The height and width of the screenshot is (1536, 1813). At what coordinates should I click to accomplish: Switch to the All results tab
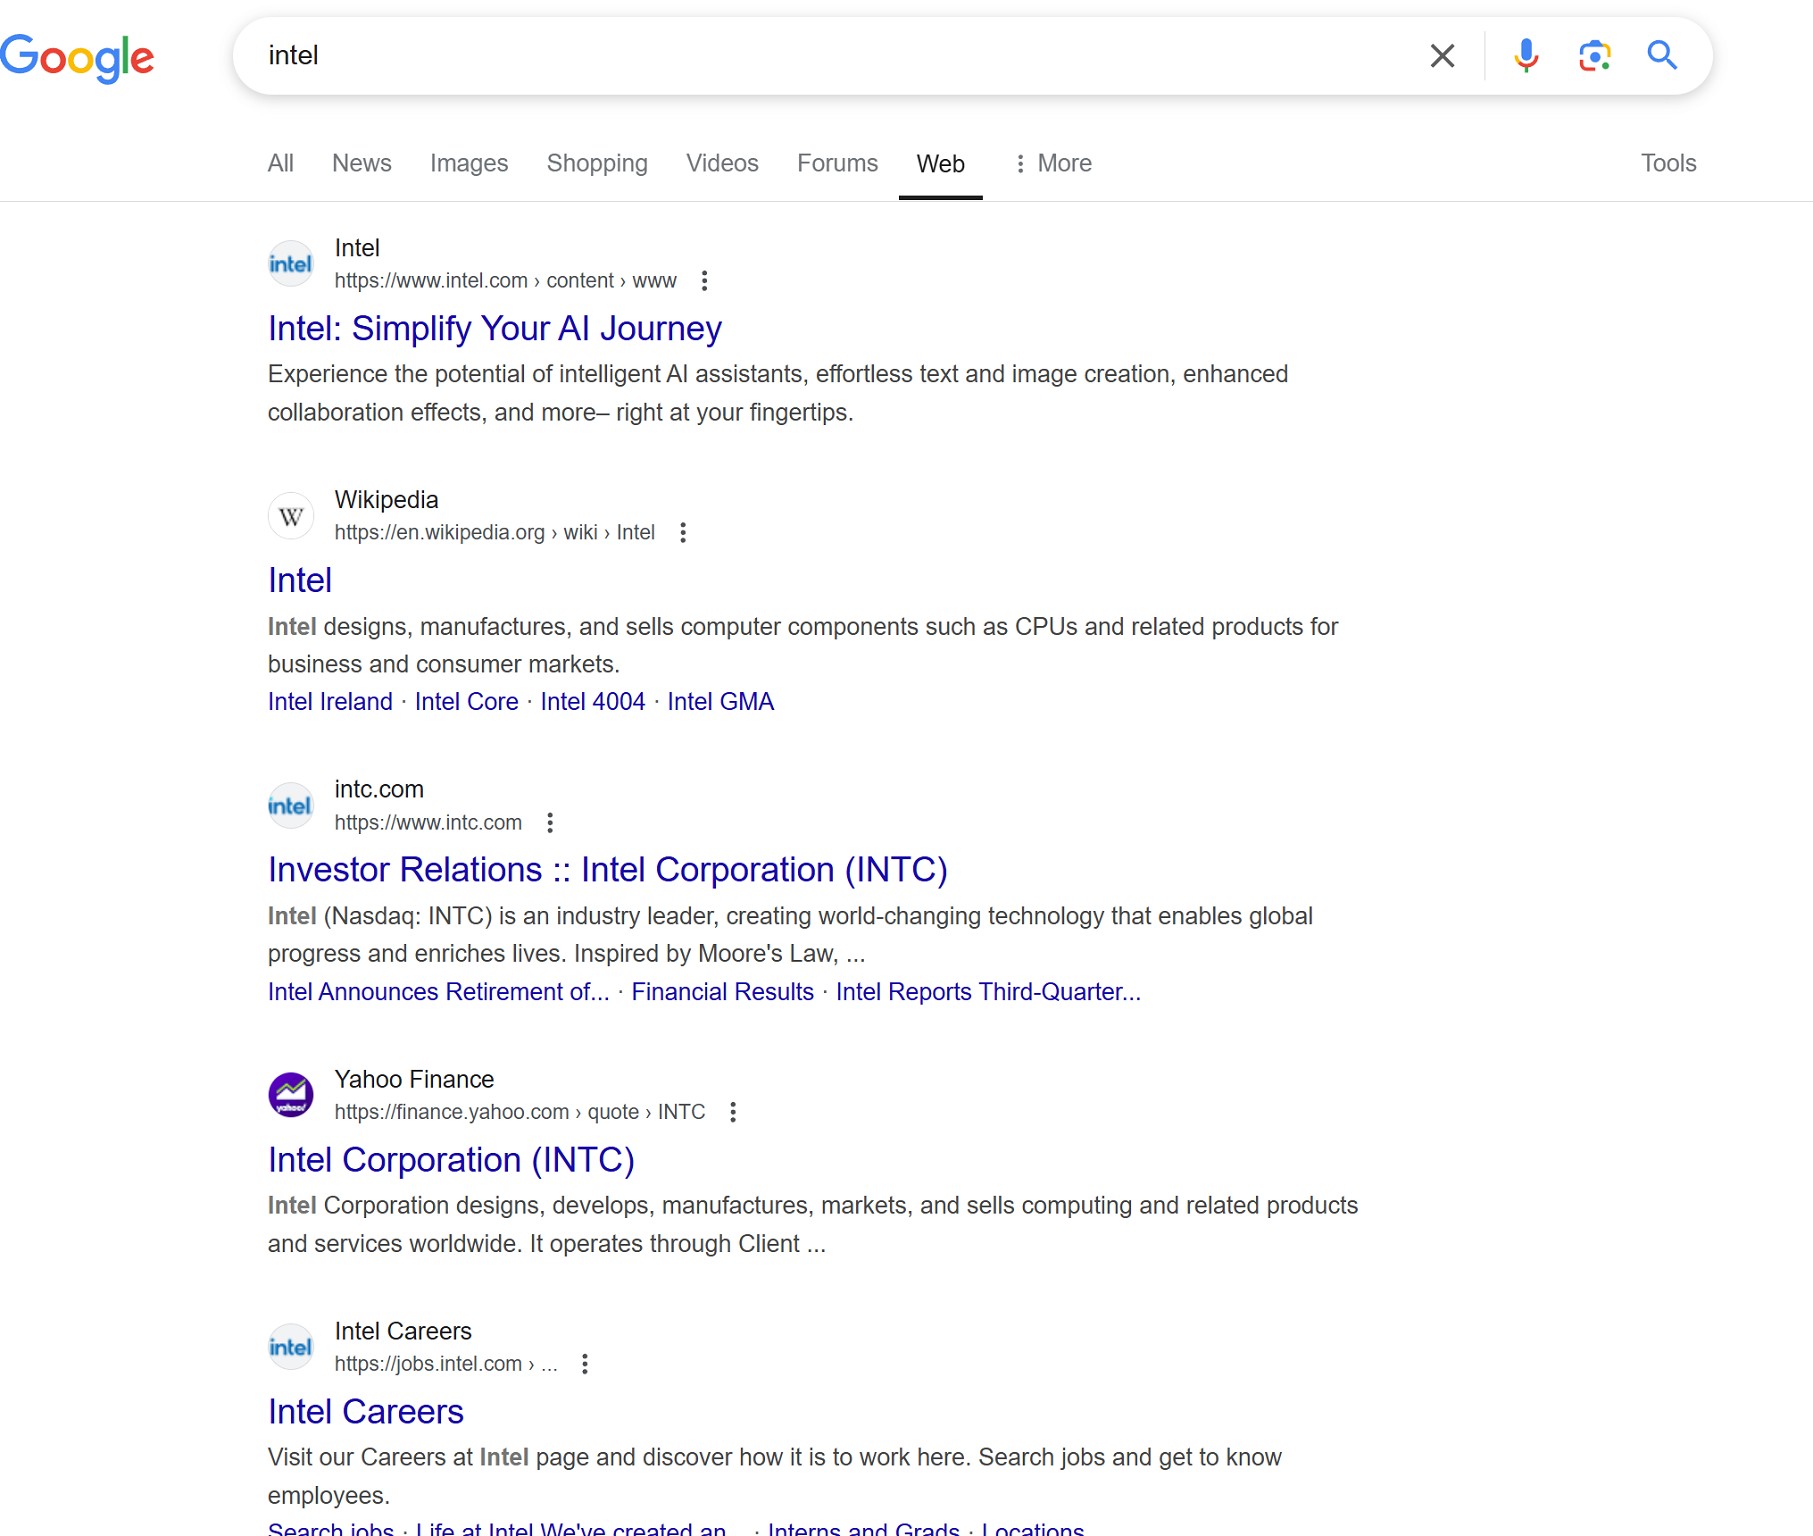click(281, 163)
